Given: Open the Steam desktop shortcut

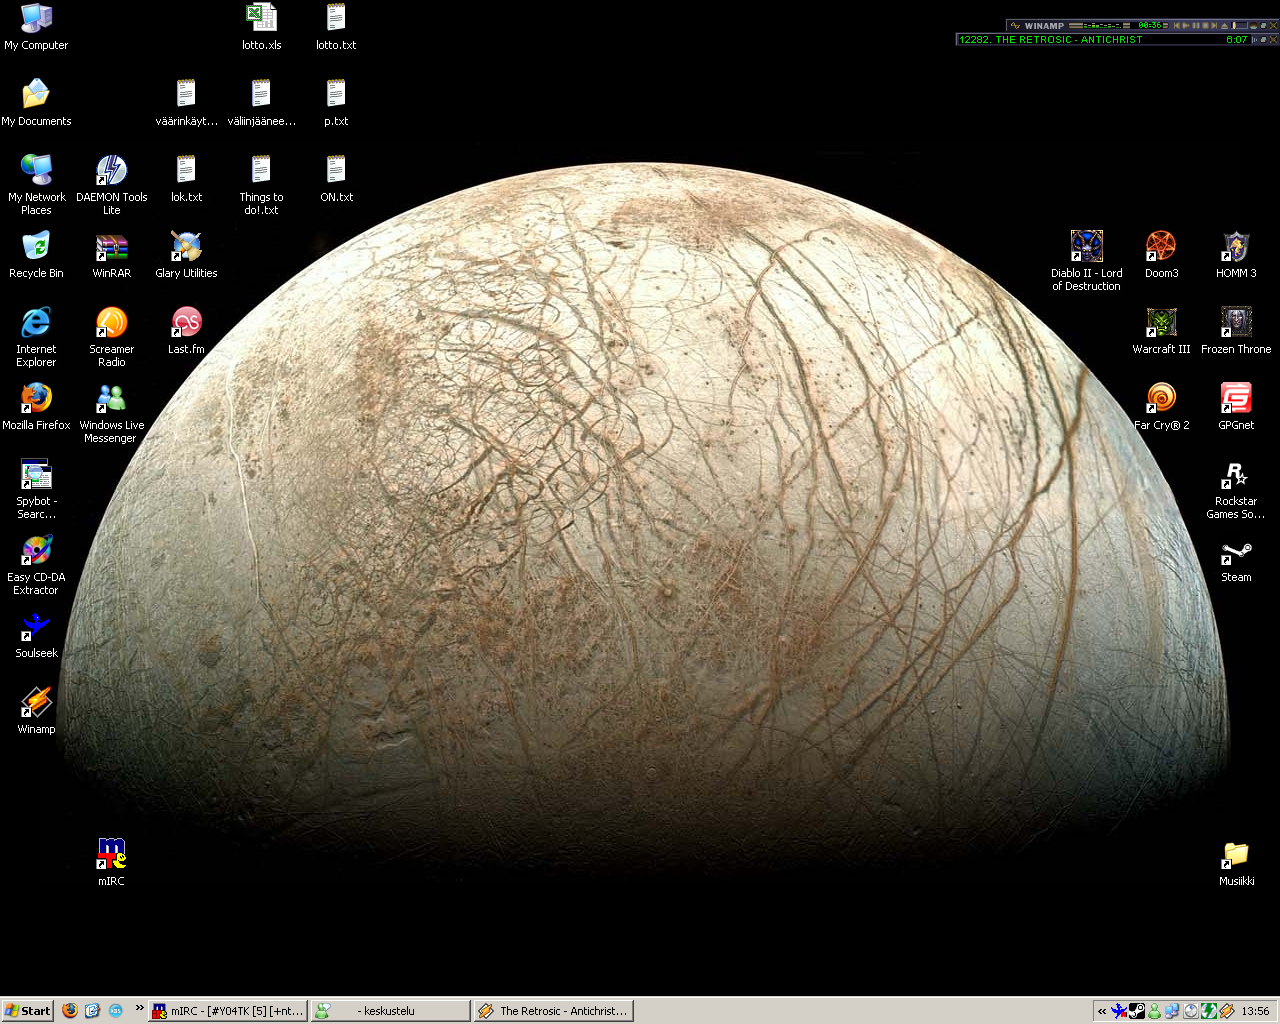Looking at the screenshot, I should coord(1236,553).
